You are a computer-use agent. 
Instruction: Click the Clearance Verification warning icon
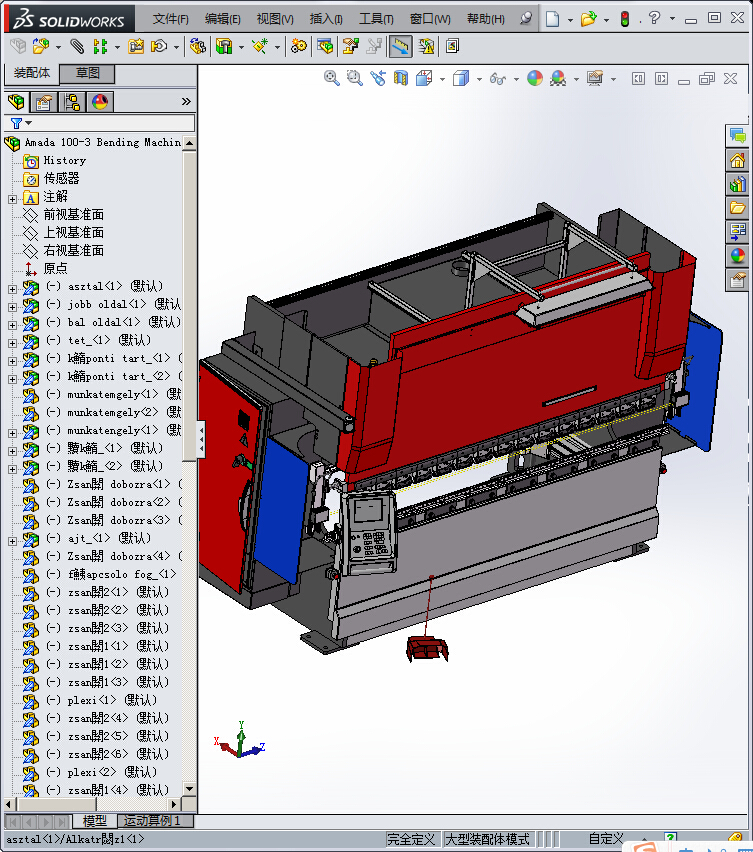tap(426, 46)
